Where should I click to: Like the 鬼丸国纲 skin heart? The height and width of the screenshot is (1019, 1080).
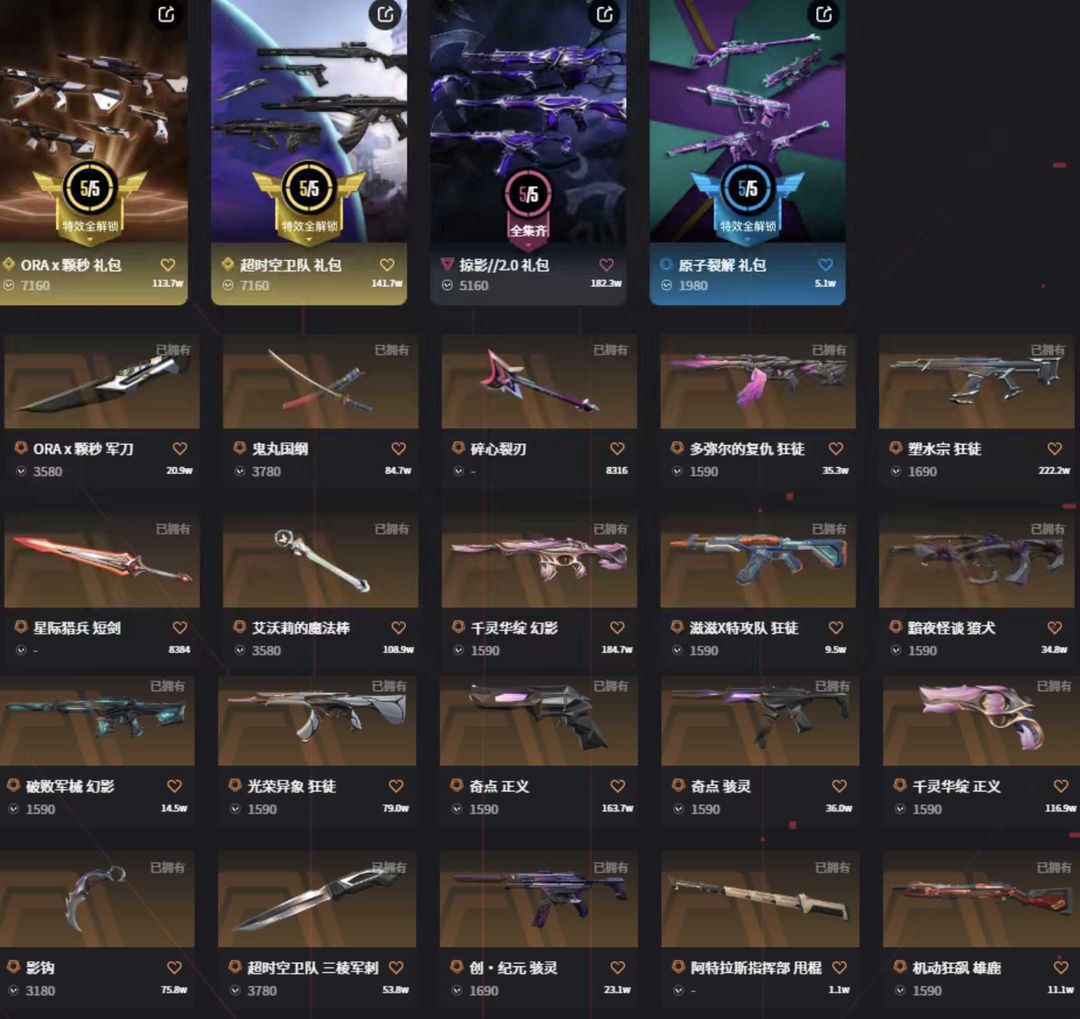(x=398, y=449)
